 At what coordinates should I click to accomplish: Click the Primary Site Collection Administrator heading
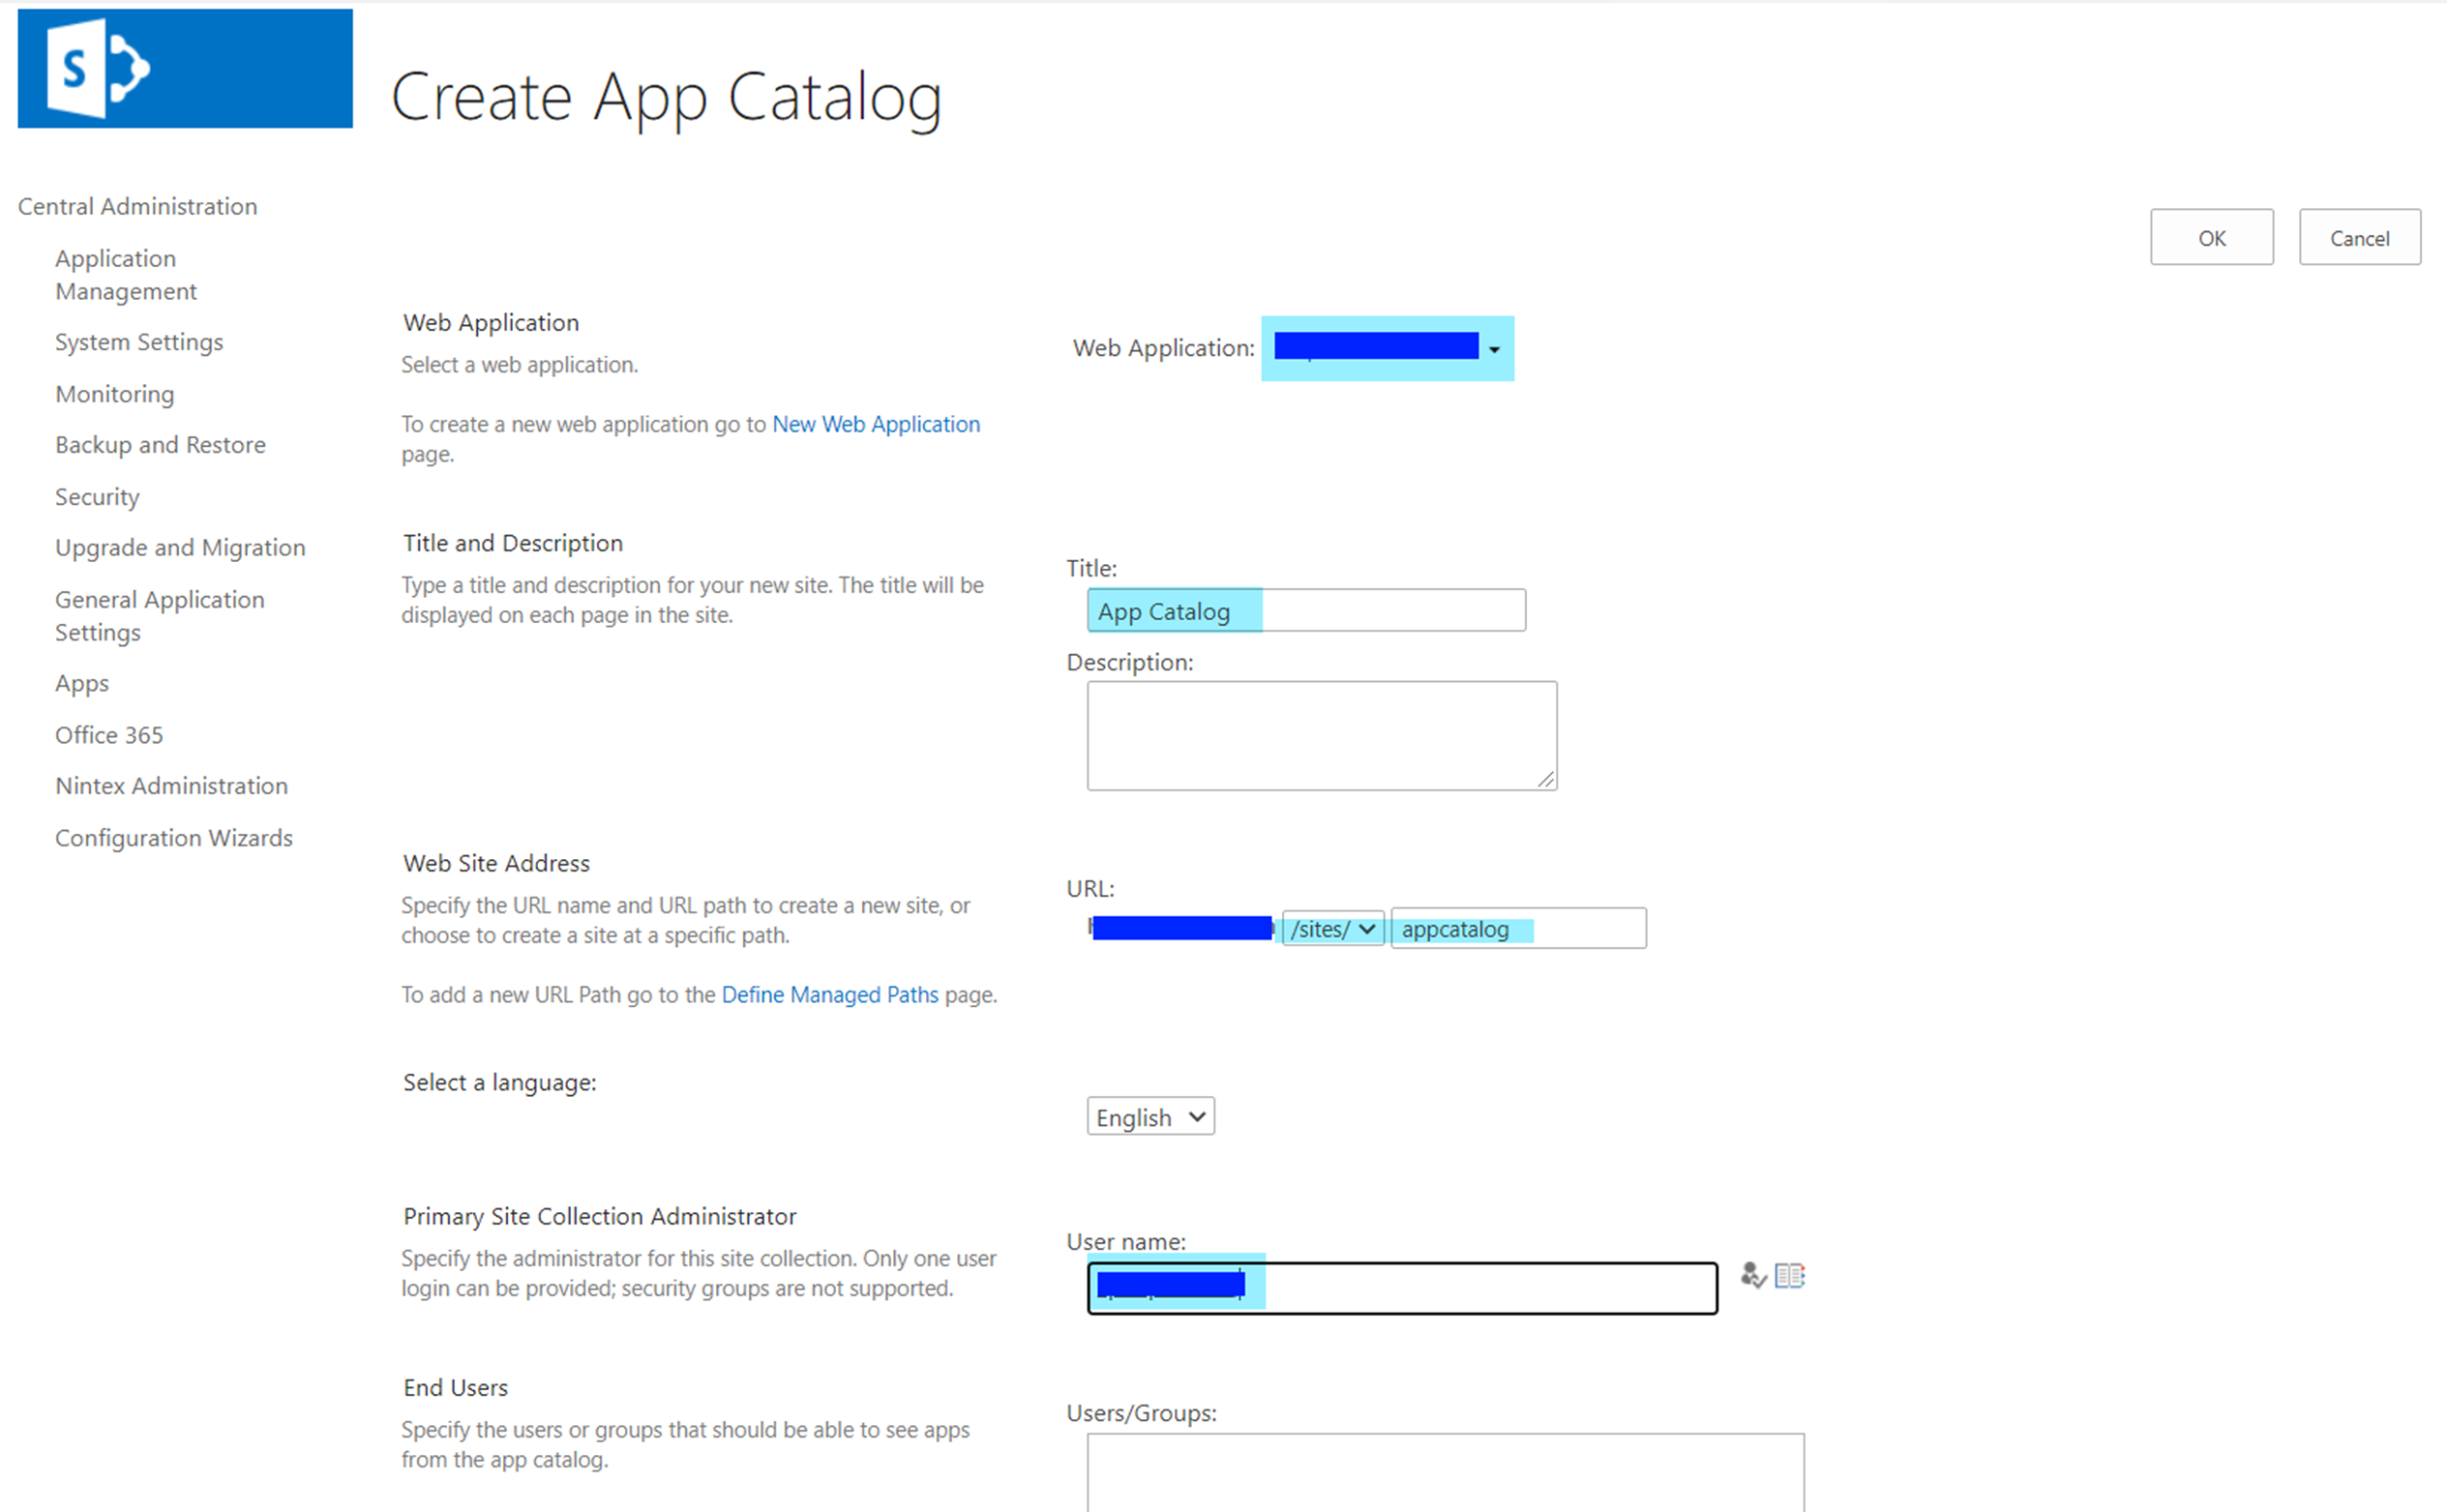(x=599, y=1216)
